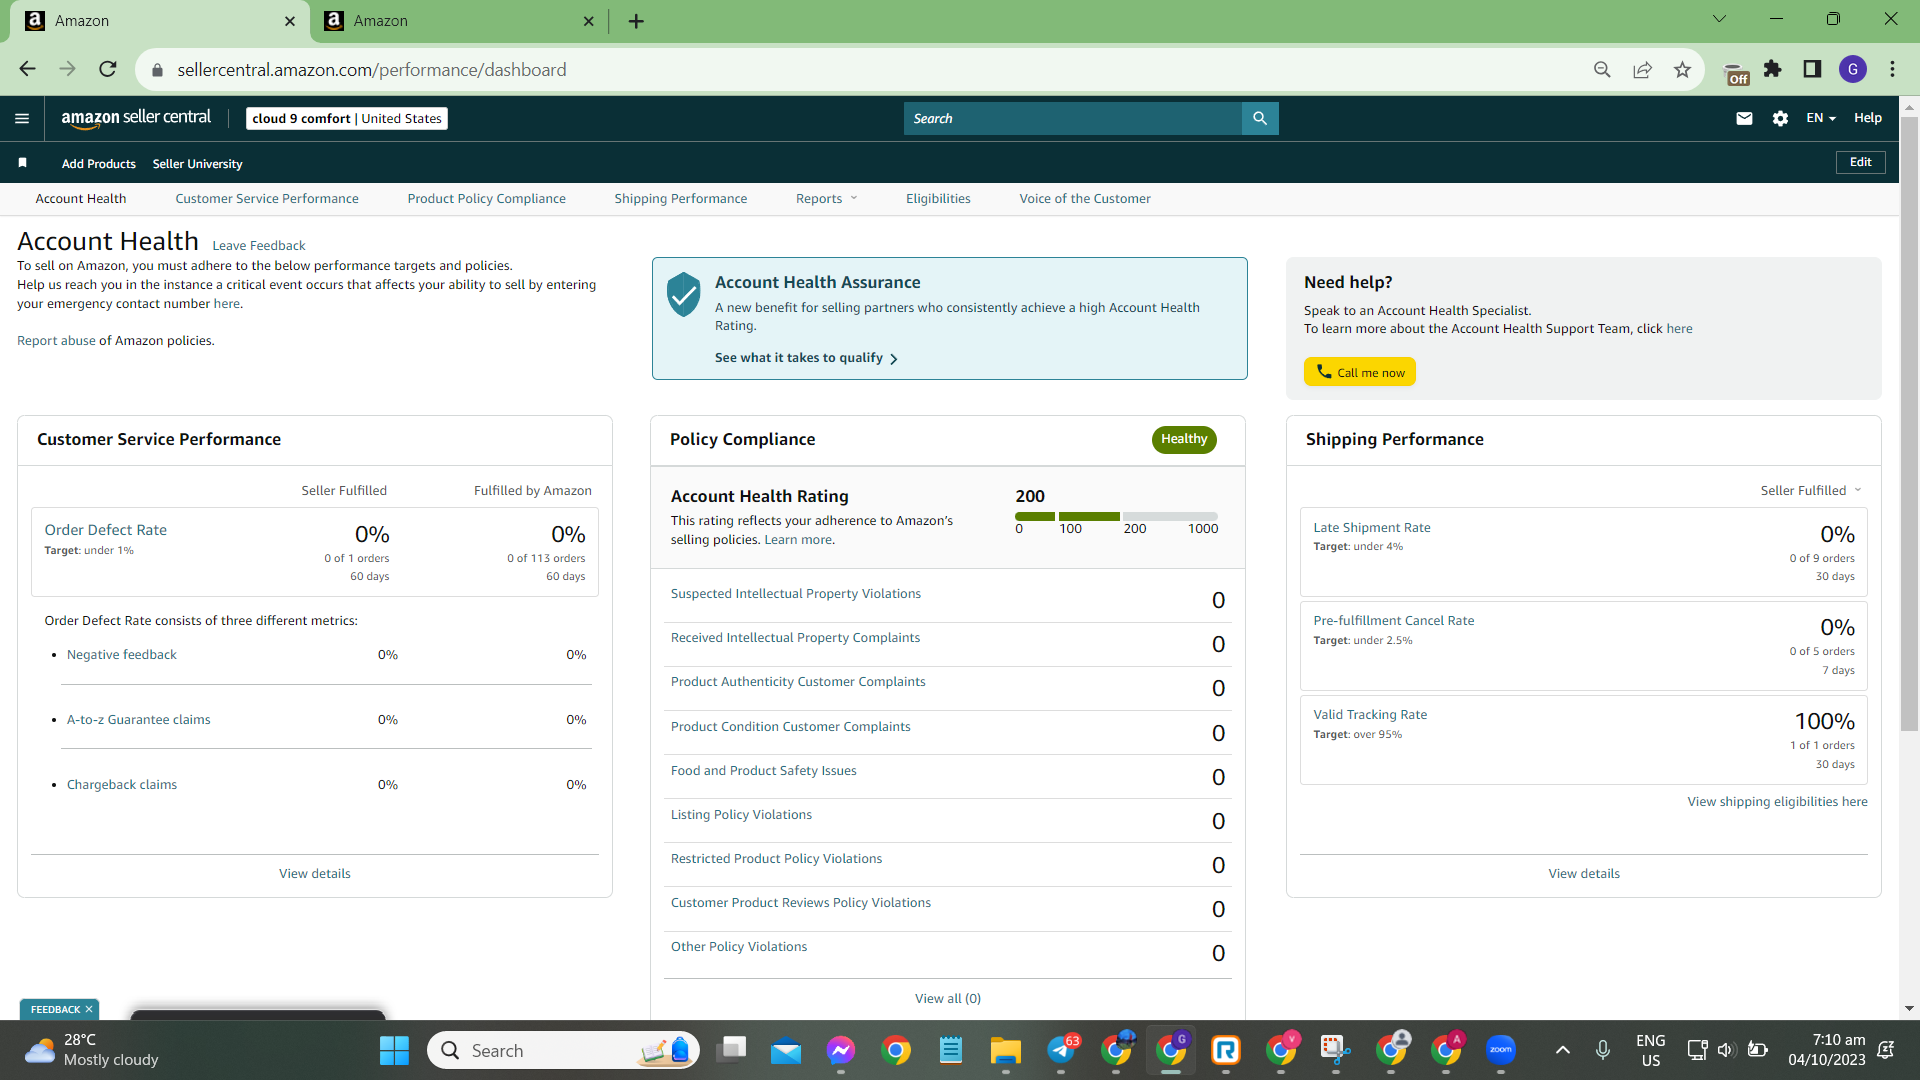Open Late Shipment Rate metric
This screenshot has height=1080, width=1920.
(x=1372, y=527)
